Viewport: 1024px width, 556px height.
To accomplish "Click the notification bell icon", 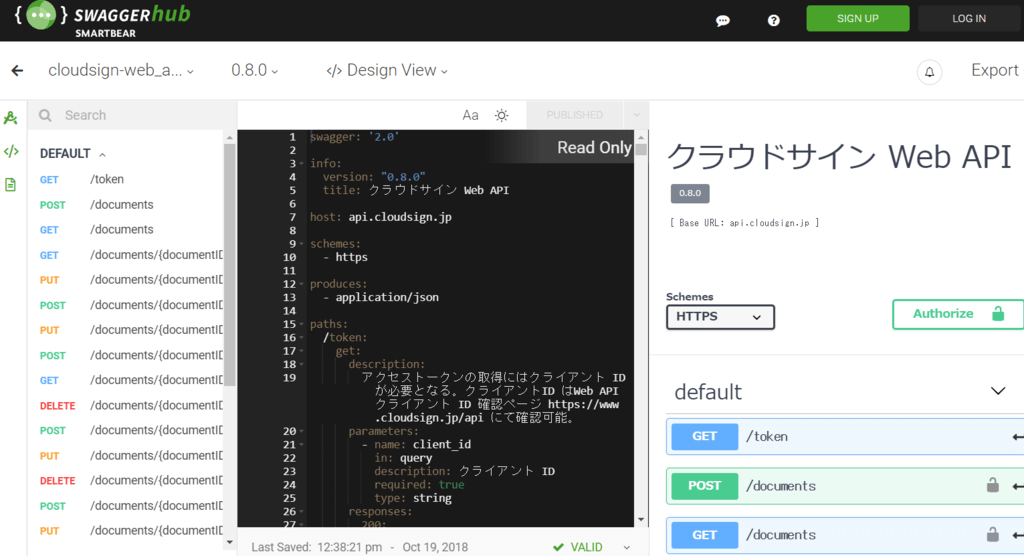I will [x=929, y=72].
